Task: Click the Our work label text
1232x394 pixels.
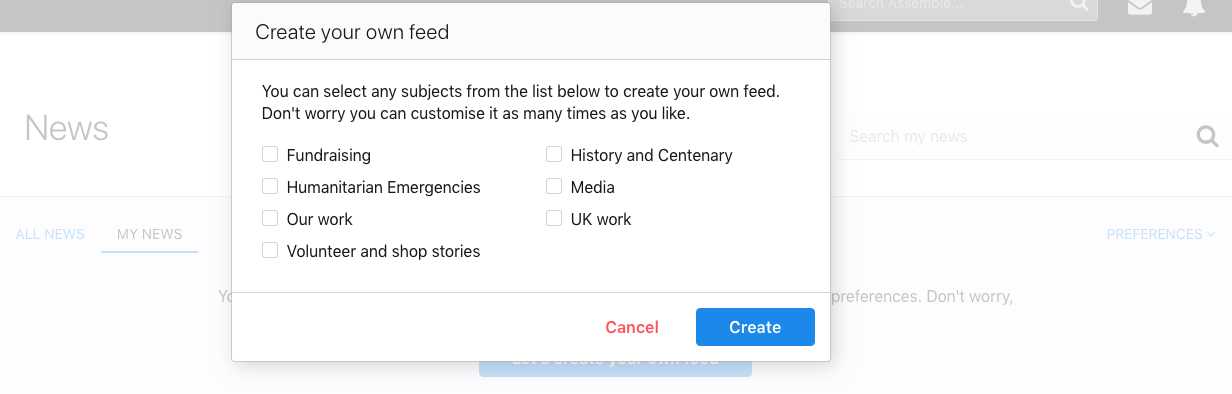Action: [320, 219]
